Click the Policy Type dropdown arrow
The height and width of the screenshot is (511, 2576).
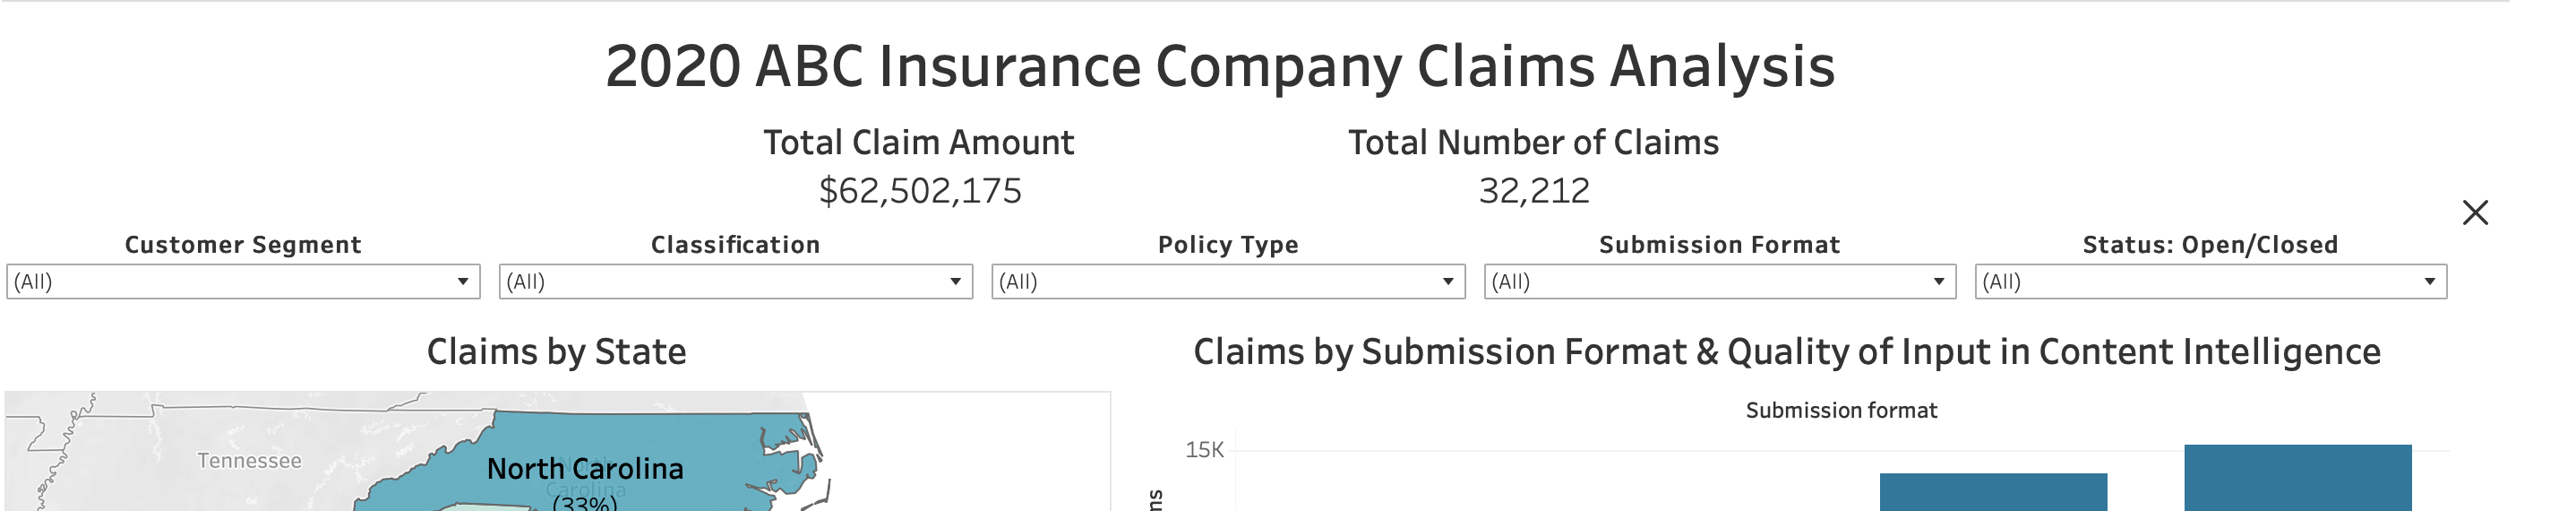(1448, 282)
